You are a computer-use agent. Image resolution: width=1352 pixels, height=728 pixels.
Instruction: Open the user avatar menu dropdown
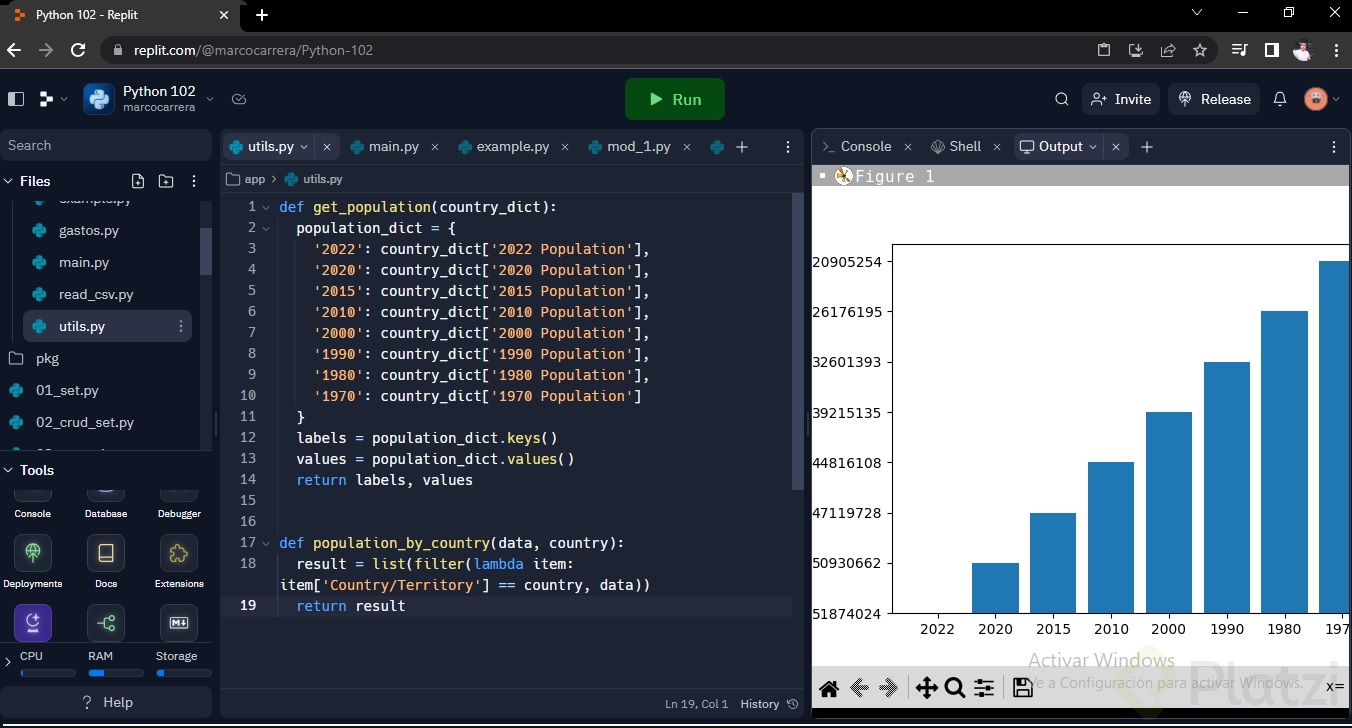coord(1337,99)
